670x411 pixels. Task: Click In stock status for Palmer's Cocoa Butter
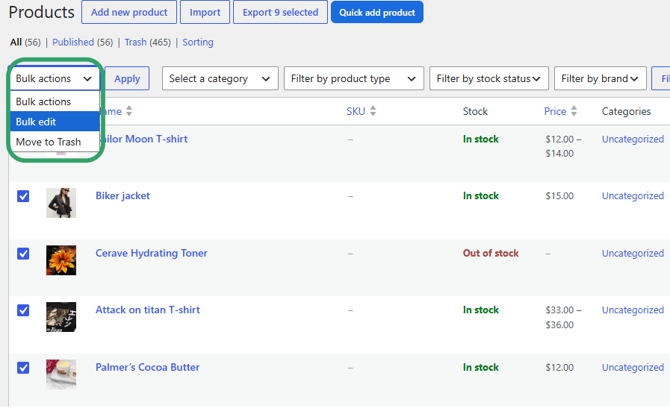tap(481, 367)
